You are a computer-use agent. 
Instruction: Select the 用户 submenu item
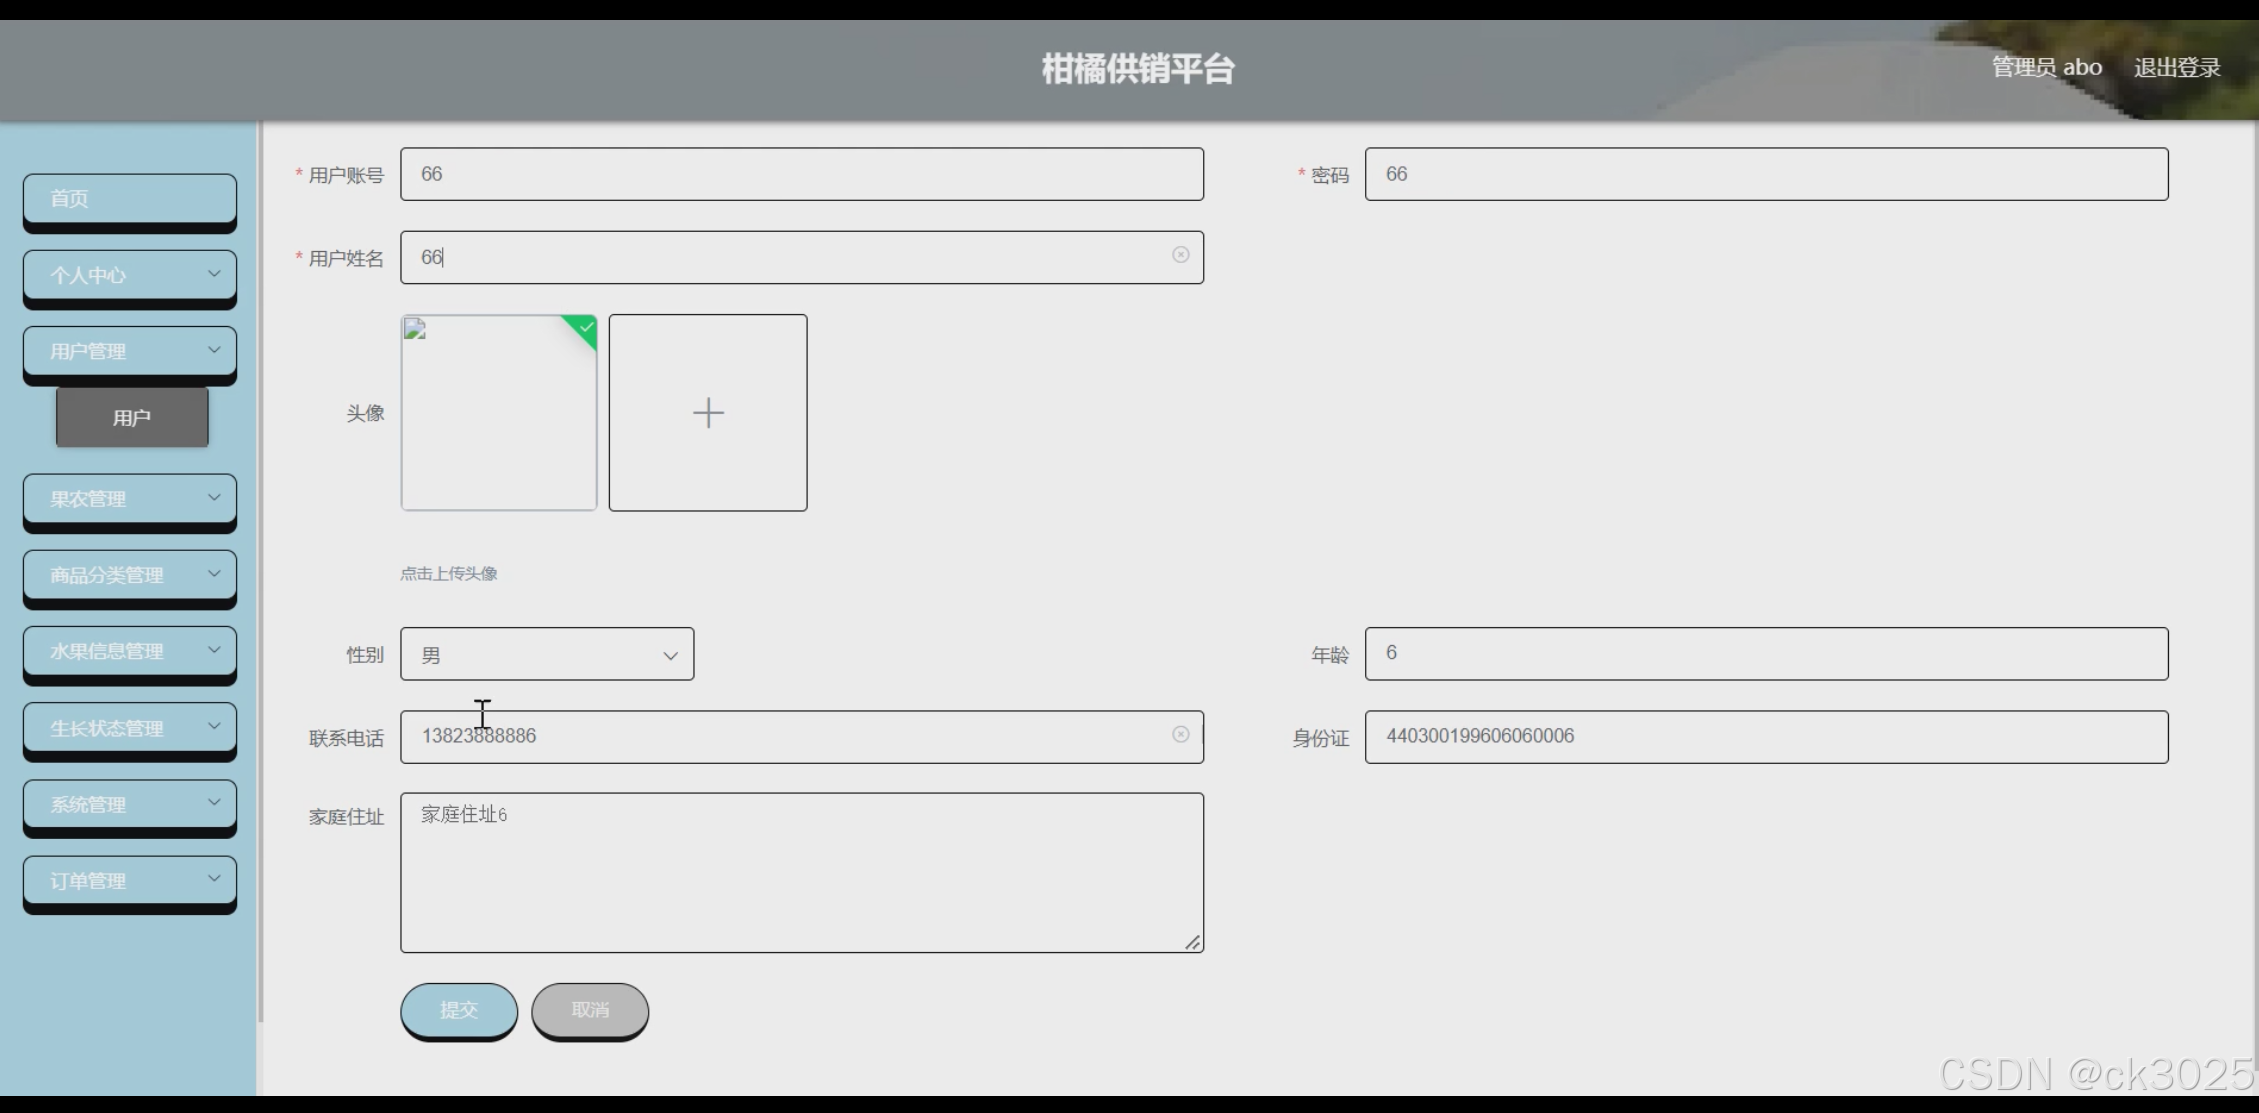coord(132,418)
